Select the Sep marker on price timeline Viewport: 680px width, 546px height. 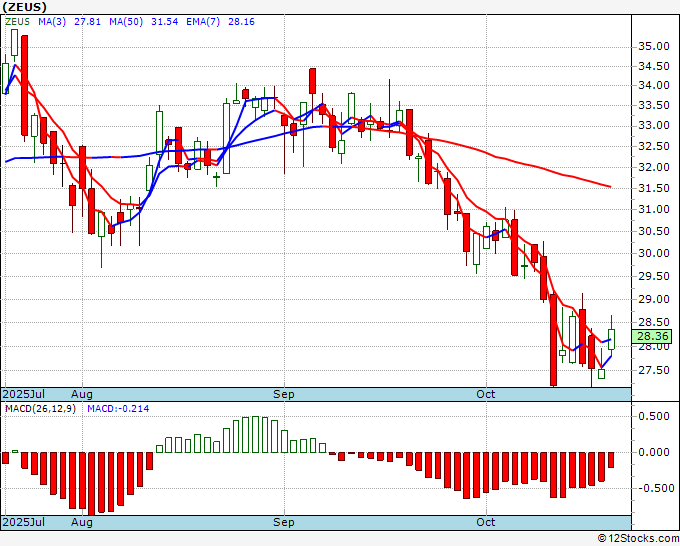click(284, 394)
